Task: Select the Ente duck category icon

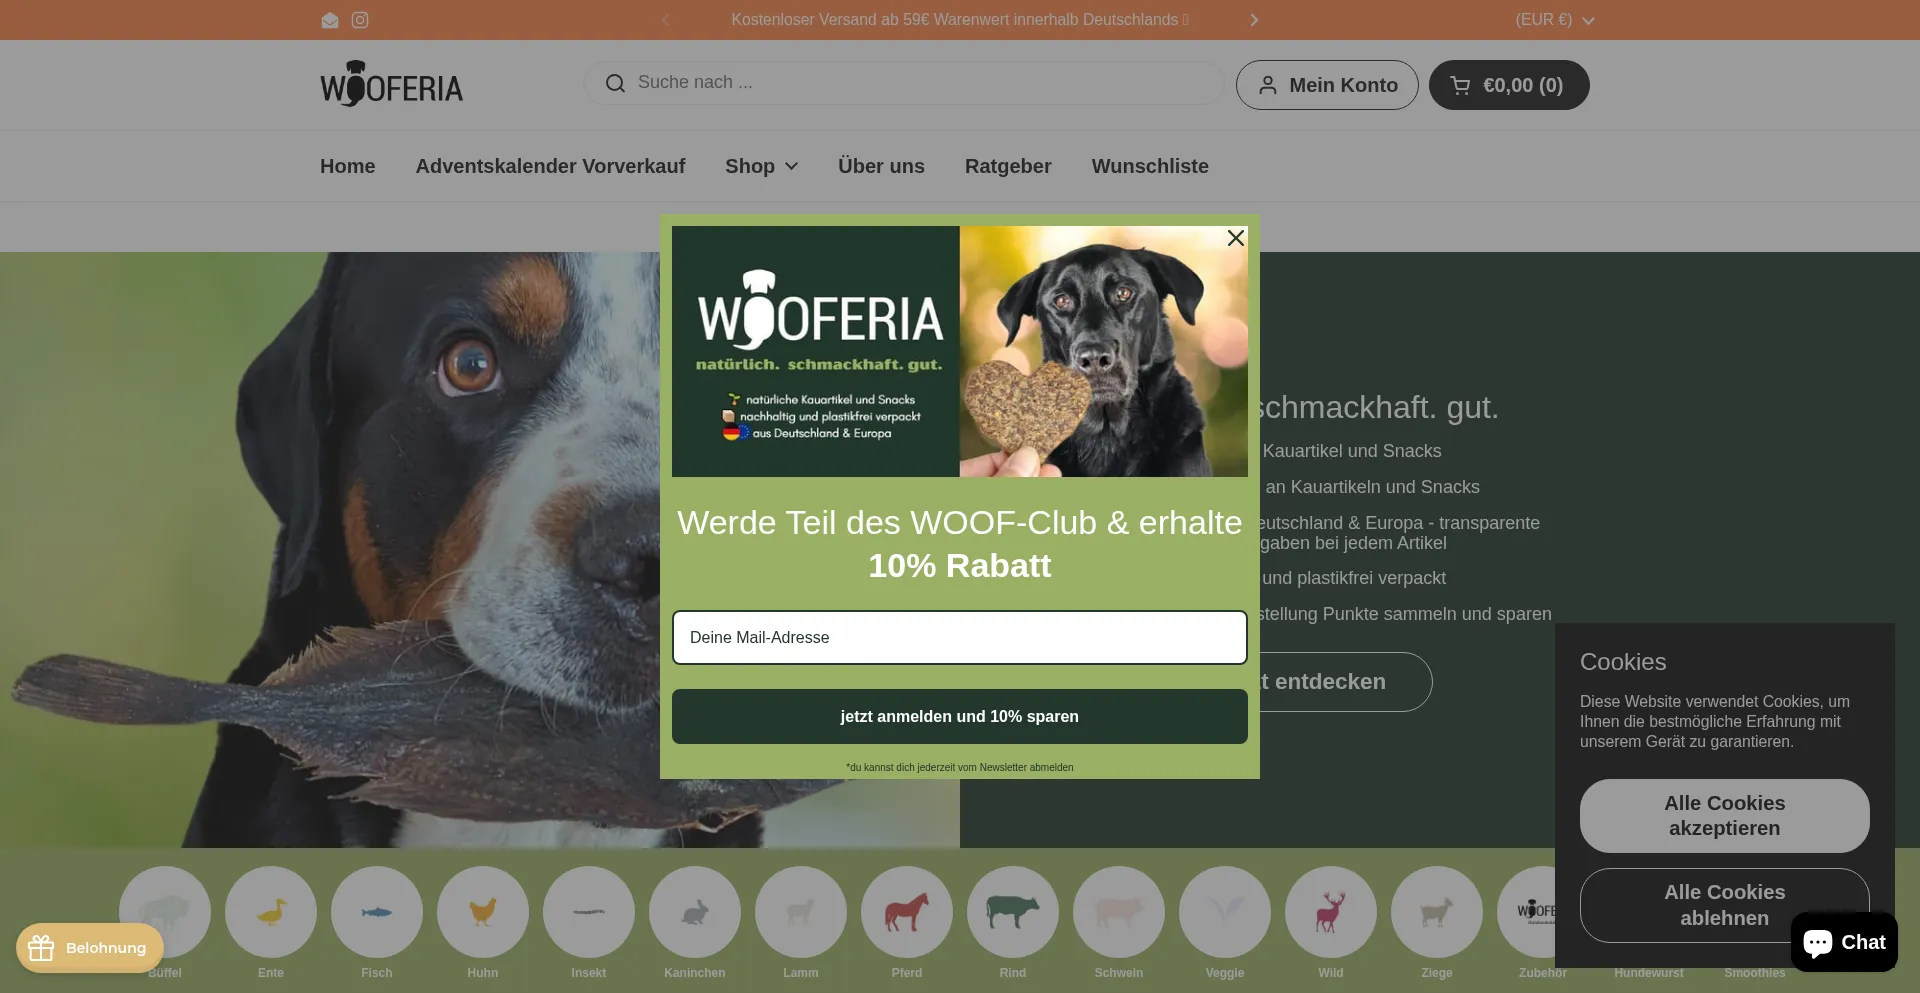Action: click(271, 912)
